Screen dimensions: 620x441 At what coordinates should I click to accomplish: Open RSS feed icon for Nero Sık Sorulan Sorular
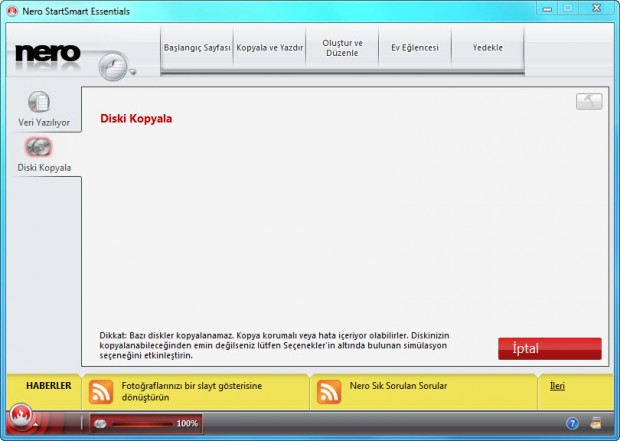(329, 392)
